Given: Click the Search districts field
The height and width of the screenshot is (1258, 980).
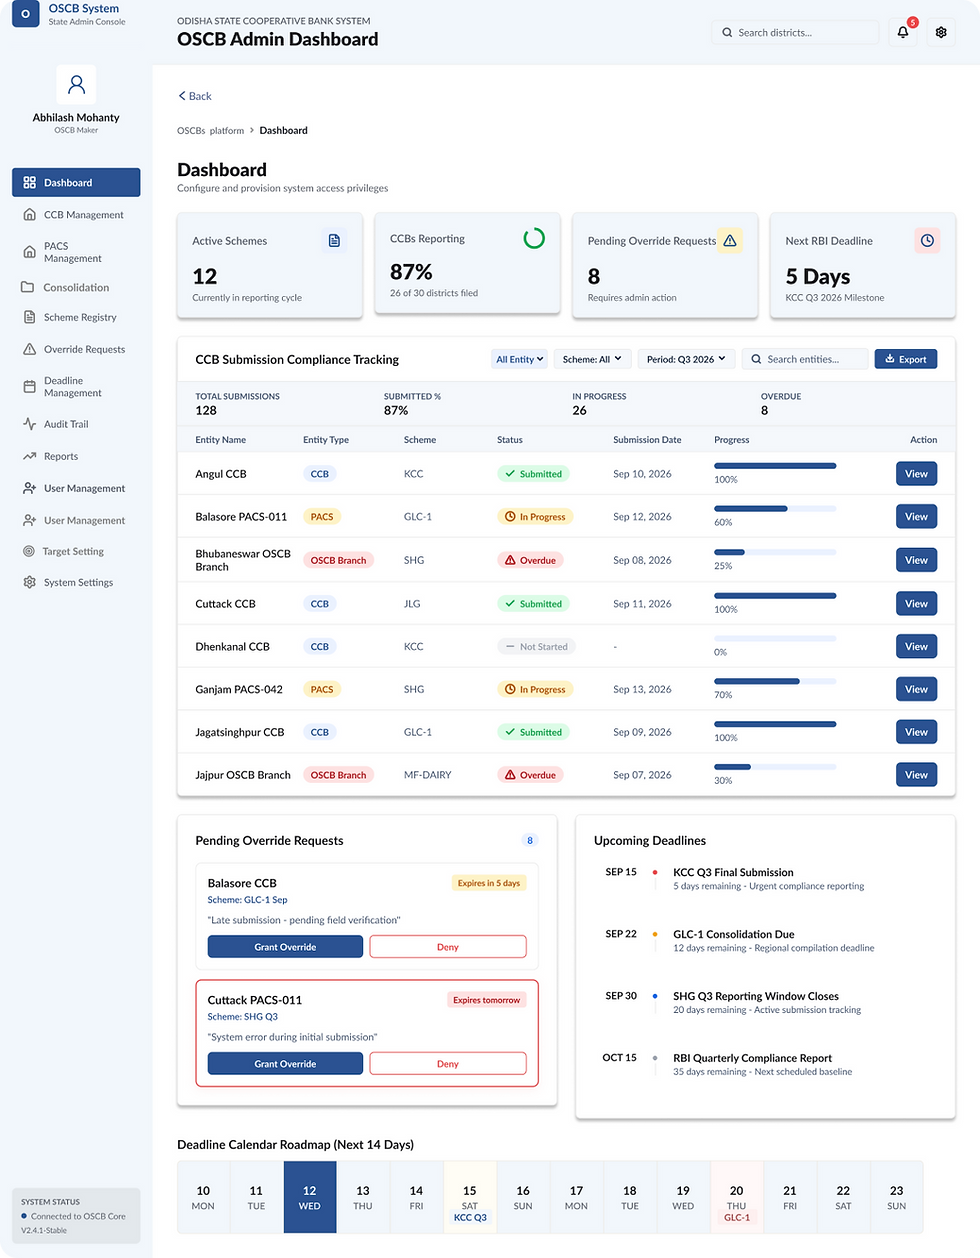Looking at the screenshot, I should click(795, 32).
